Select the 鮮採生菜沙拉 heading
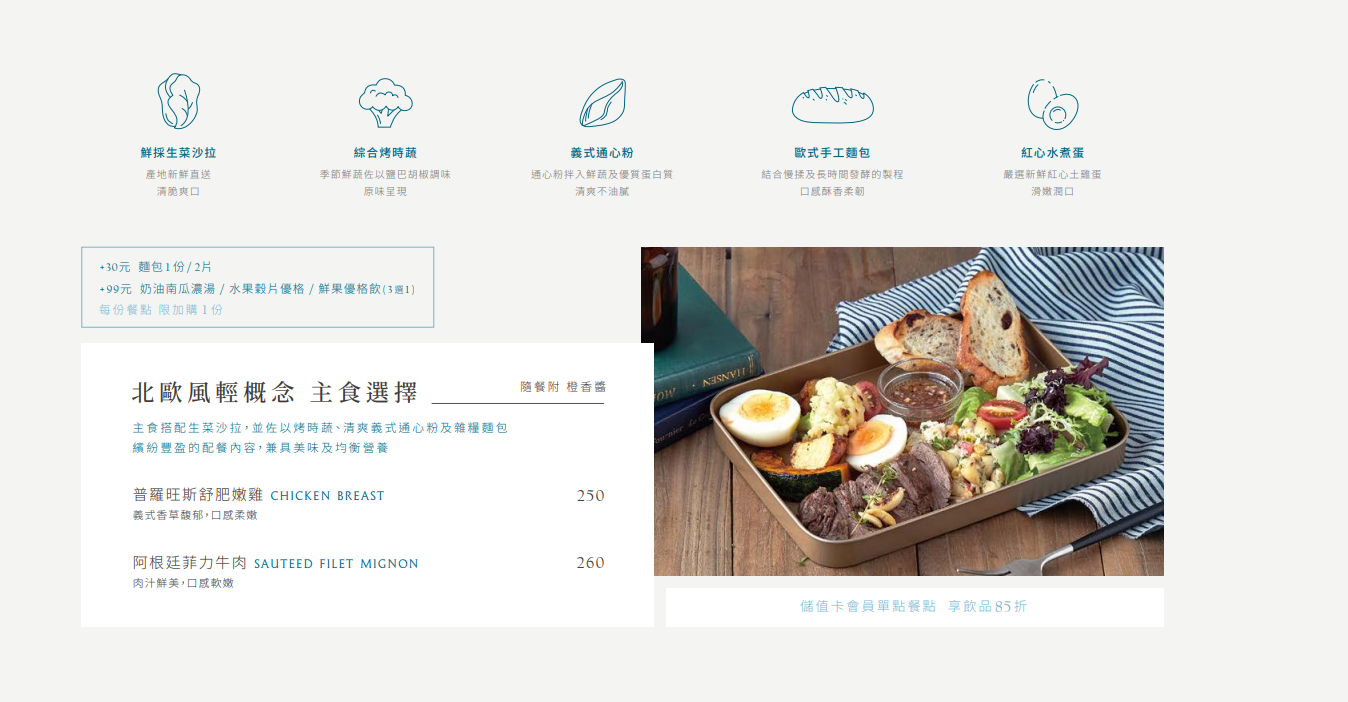 pyautogui.click(x=178, y=153)
